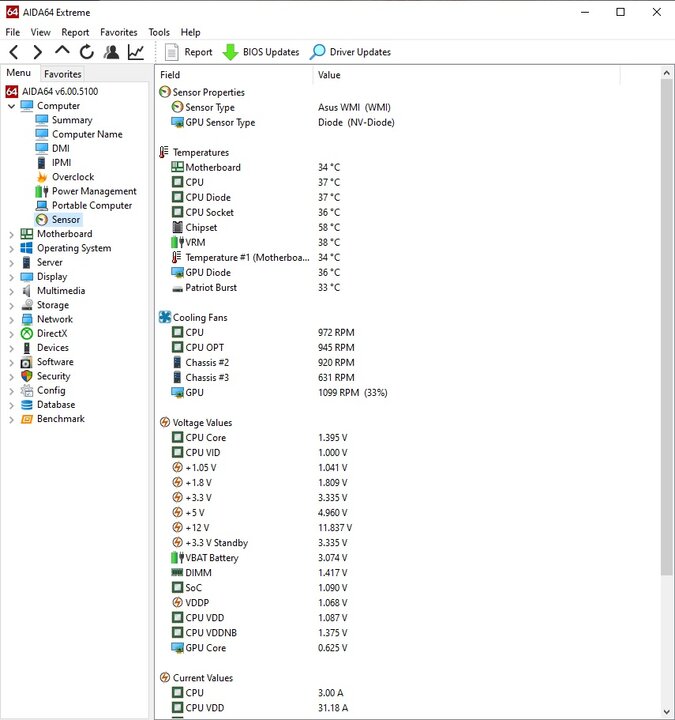
Task: Collapse the Computer tree node
Action: tap(11, 106)
